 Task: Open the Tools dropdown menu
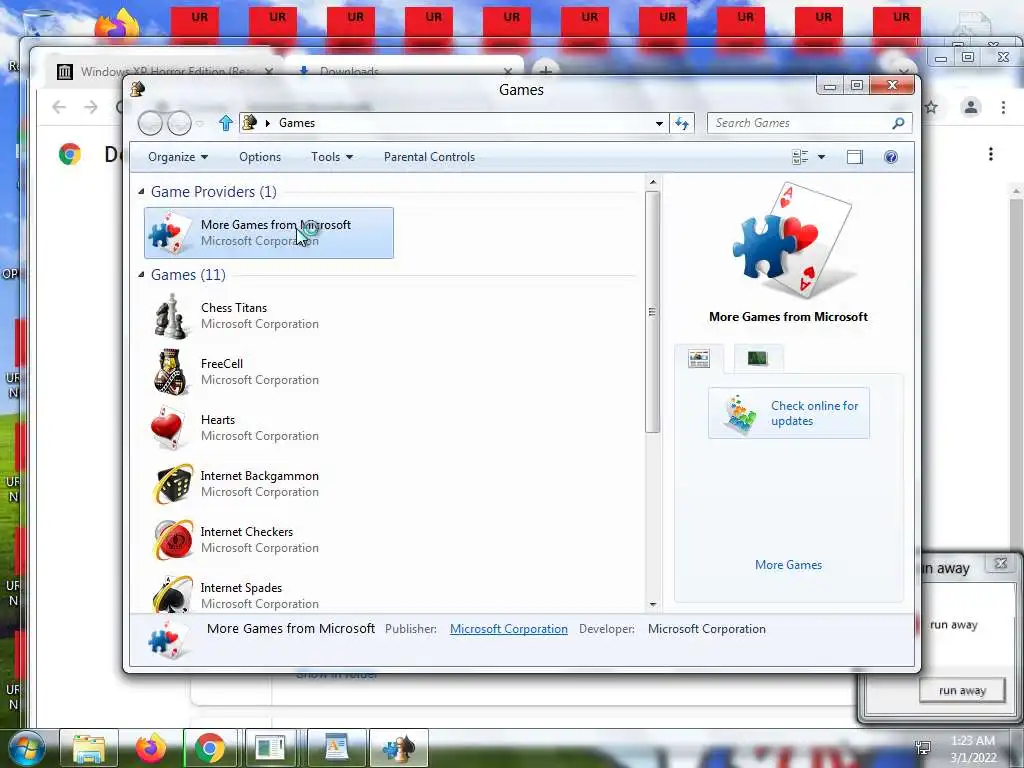point(332,157)
